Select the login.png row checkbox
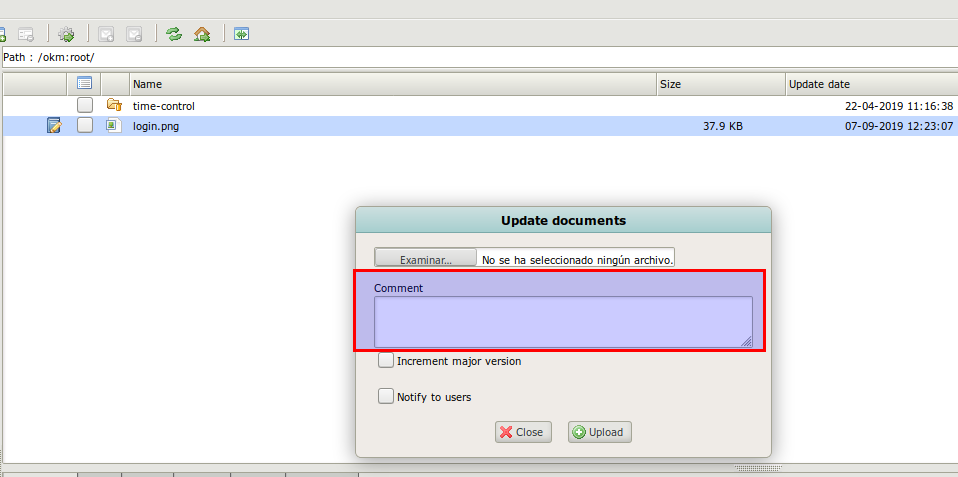Screen dimensions: 958x477 click(x=85, y=126)
